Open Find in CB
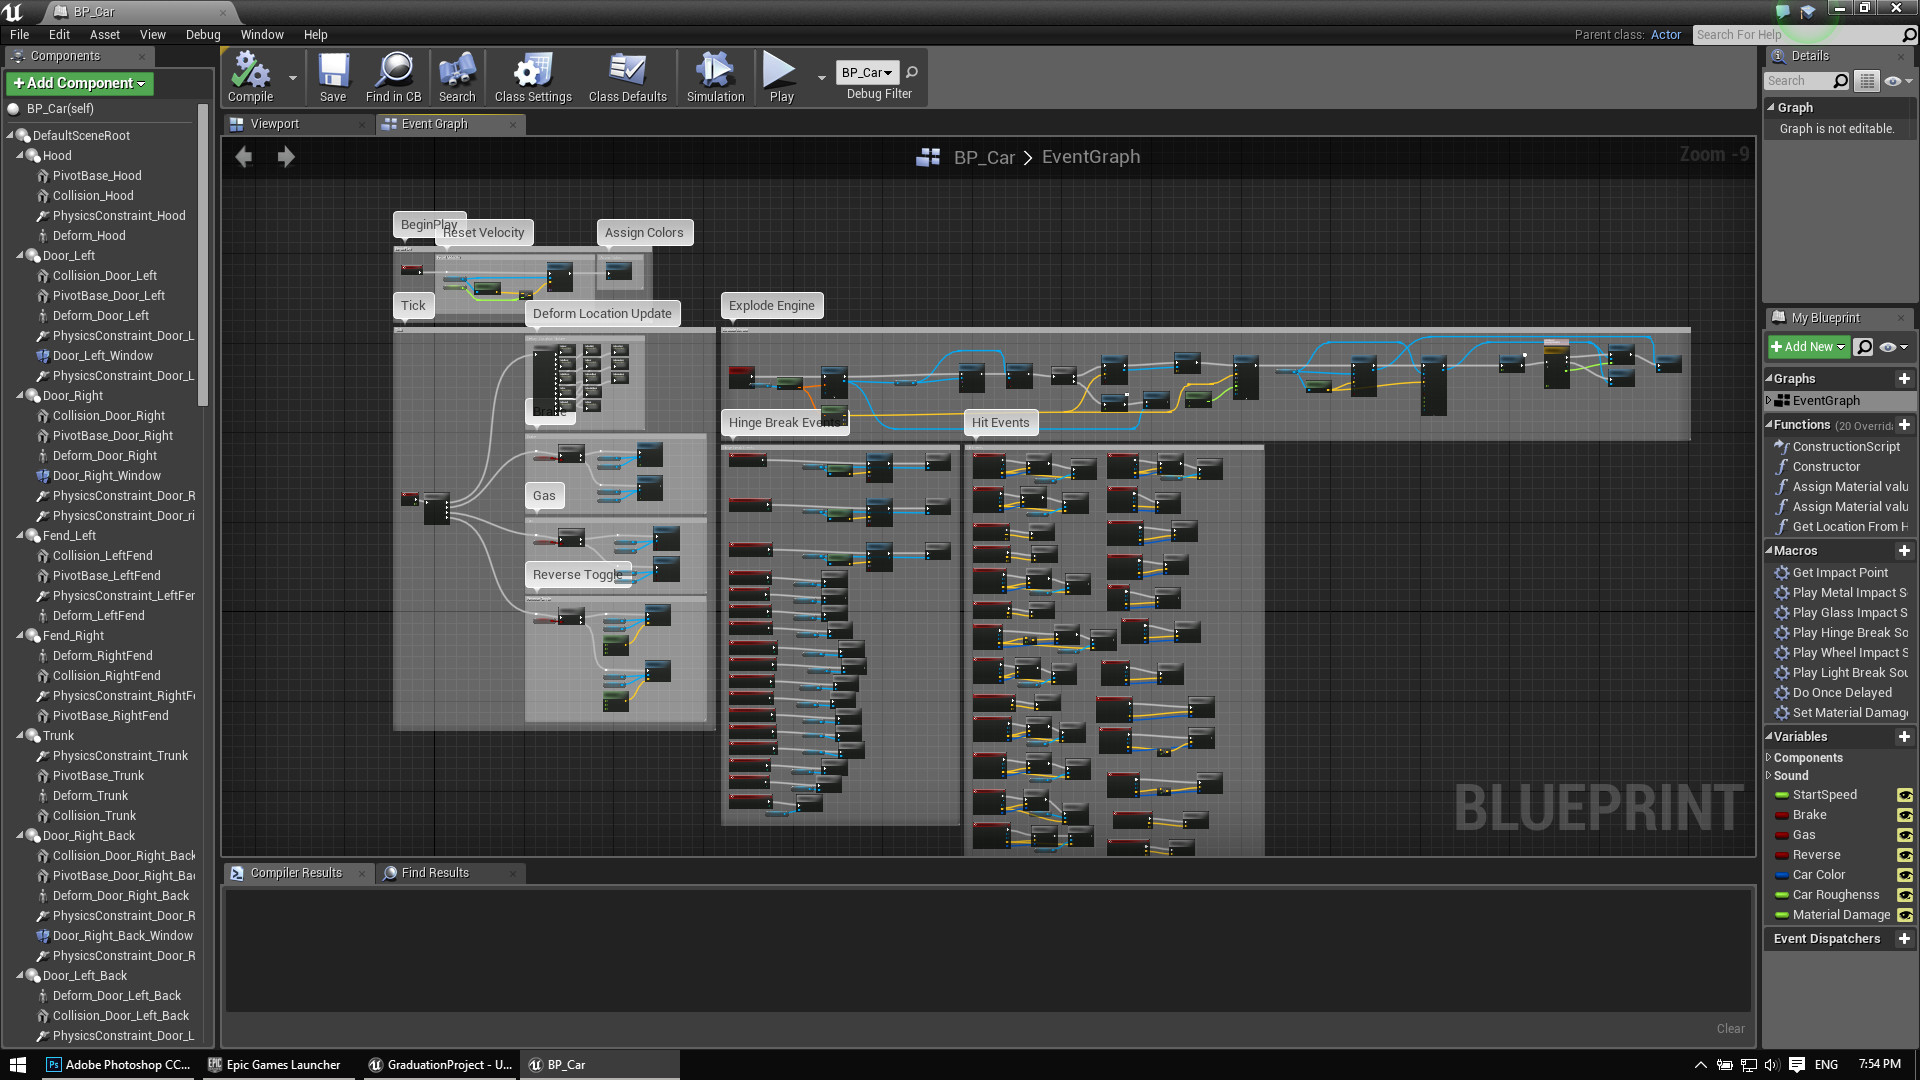The height and width of the screenshot is (1080, 1920). click(393, 77)
